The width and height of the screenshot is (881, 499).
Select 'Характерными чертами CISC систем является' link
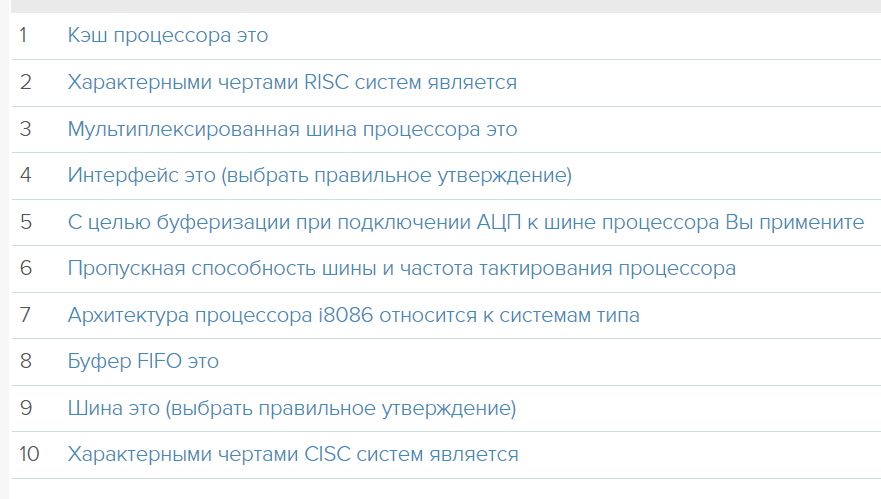point(293,454)
